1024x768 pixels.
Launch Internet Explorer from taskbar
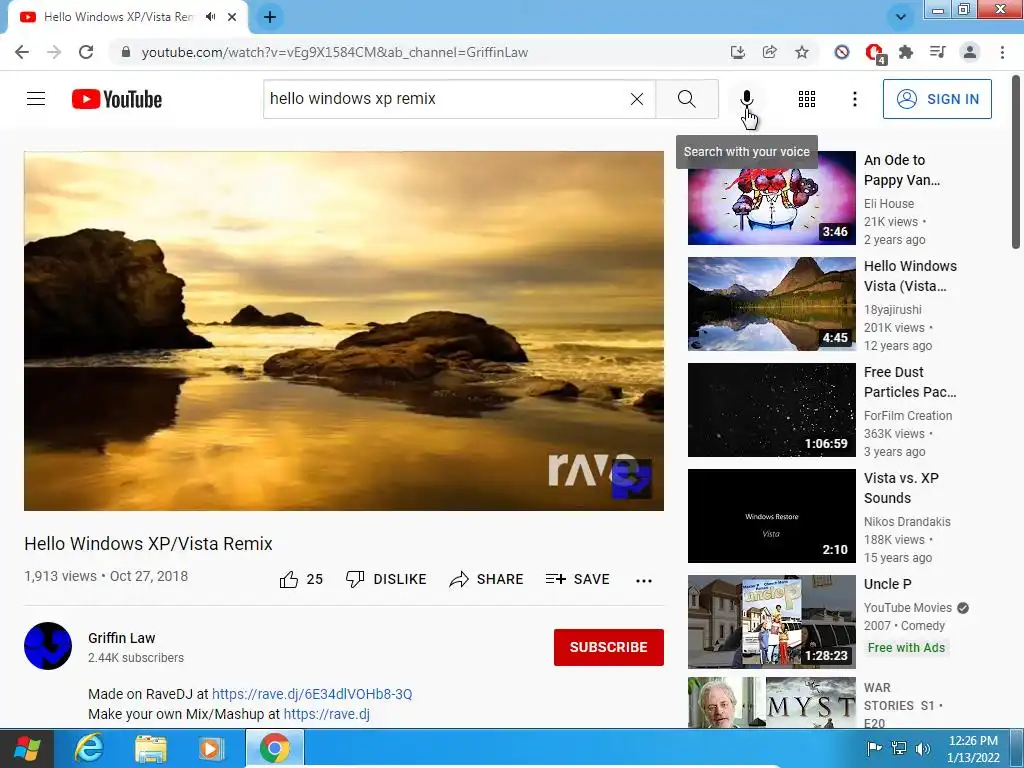pos(88,748)
